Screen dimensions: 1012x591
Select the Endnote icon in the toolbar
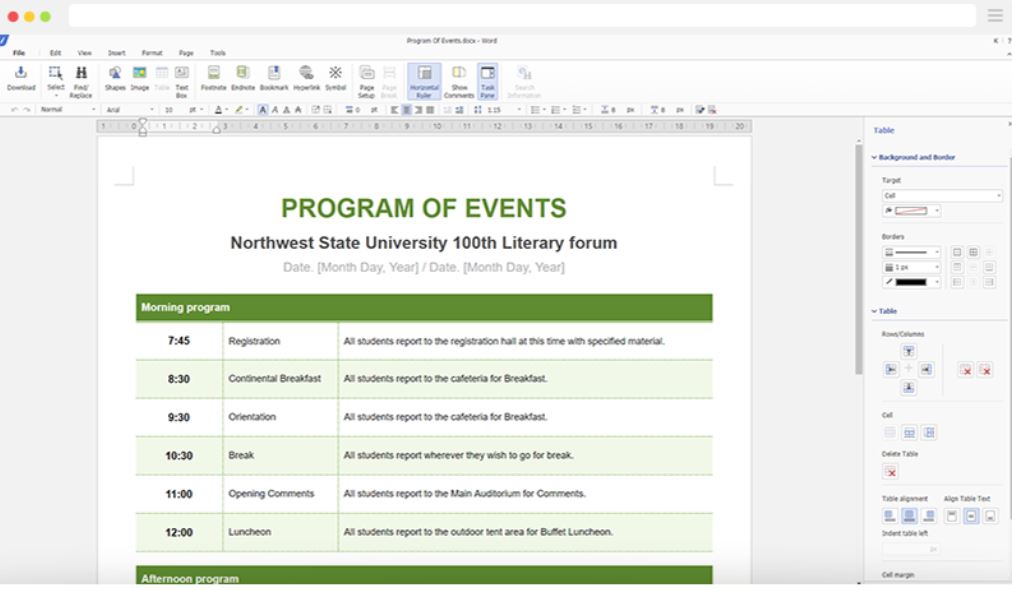tap(242, 73)
